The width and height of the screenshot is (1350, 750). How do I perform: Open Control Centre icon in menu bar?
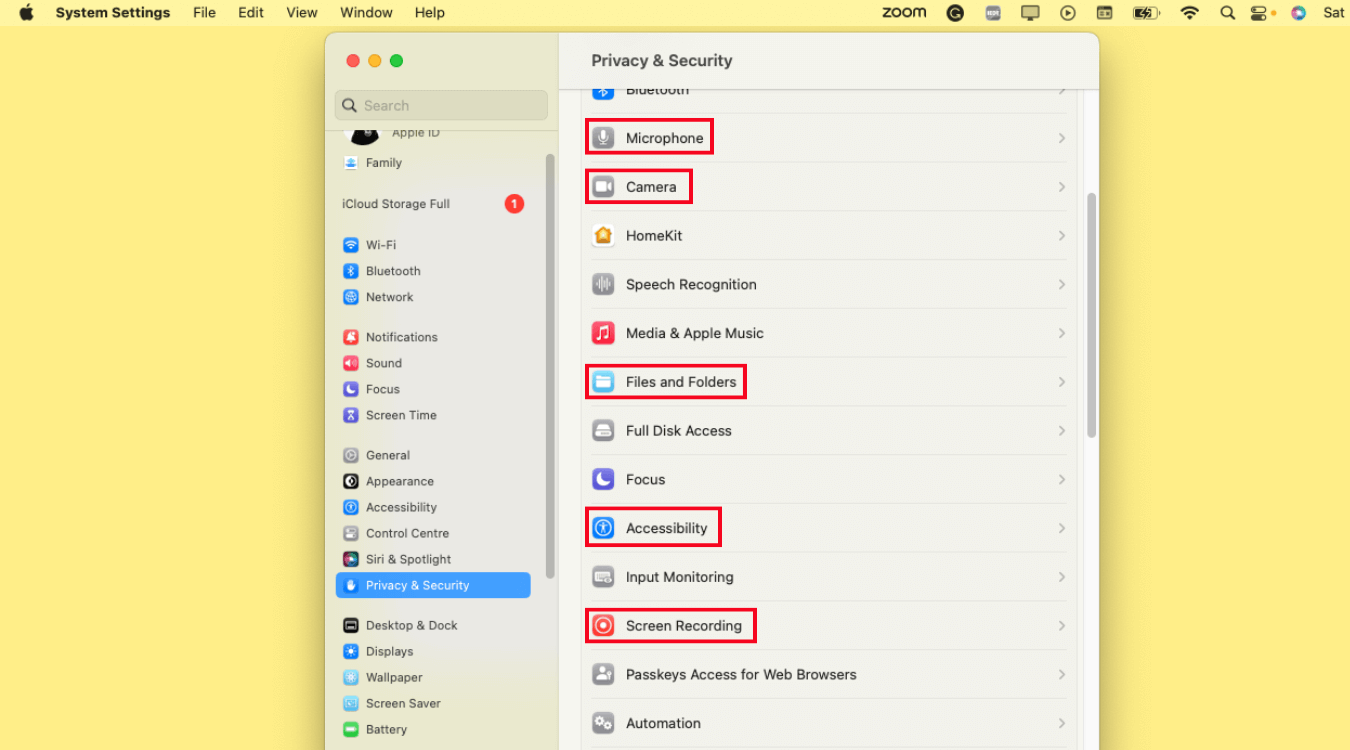click(x=1259, y=13)
